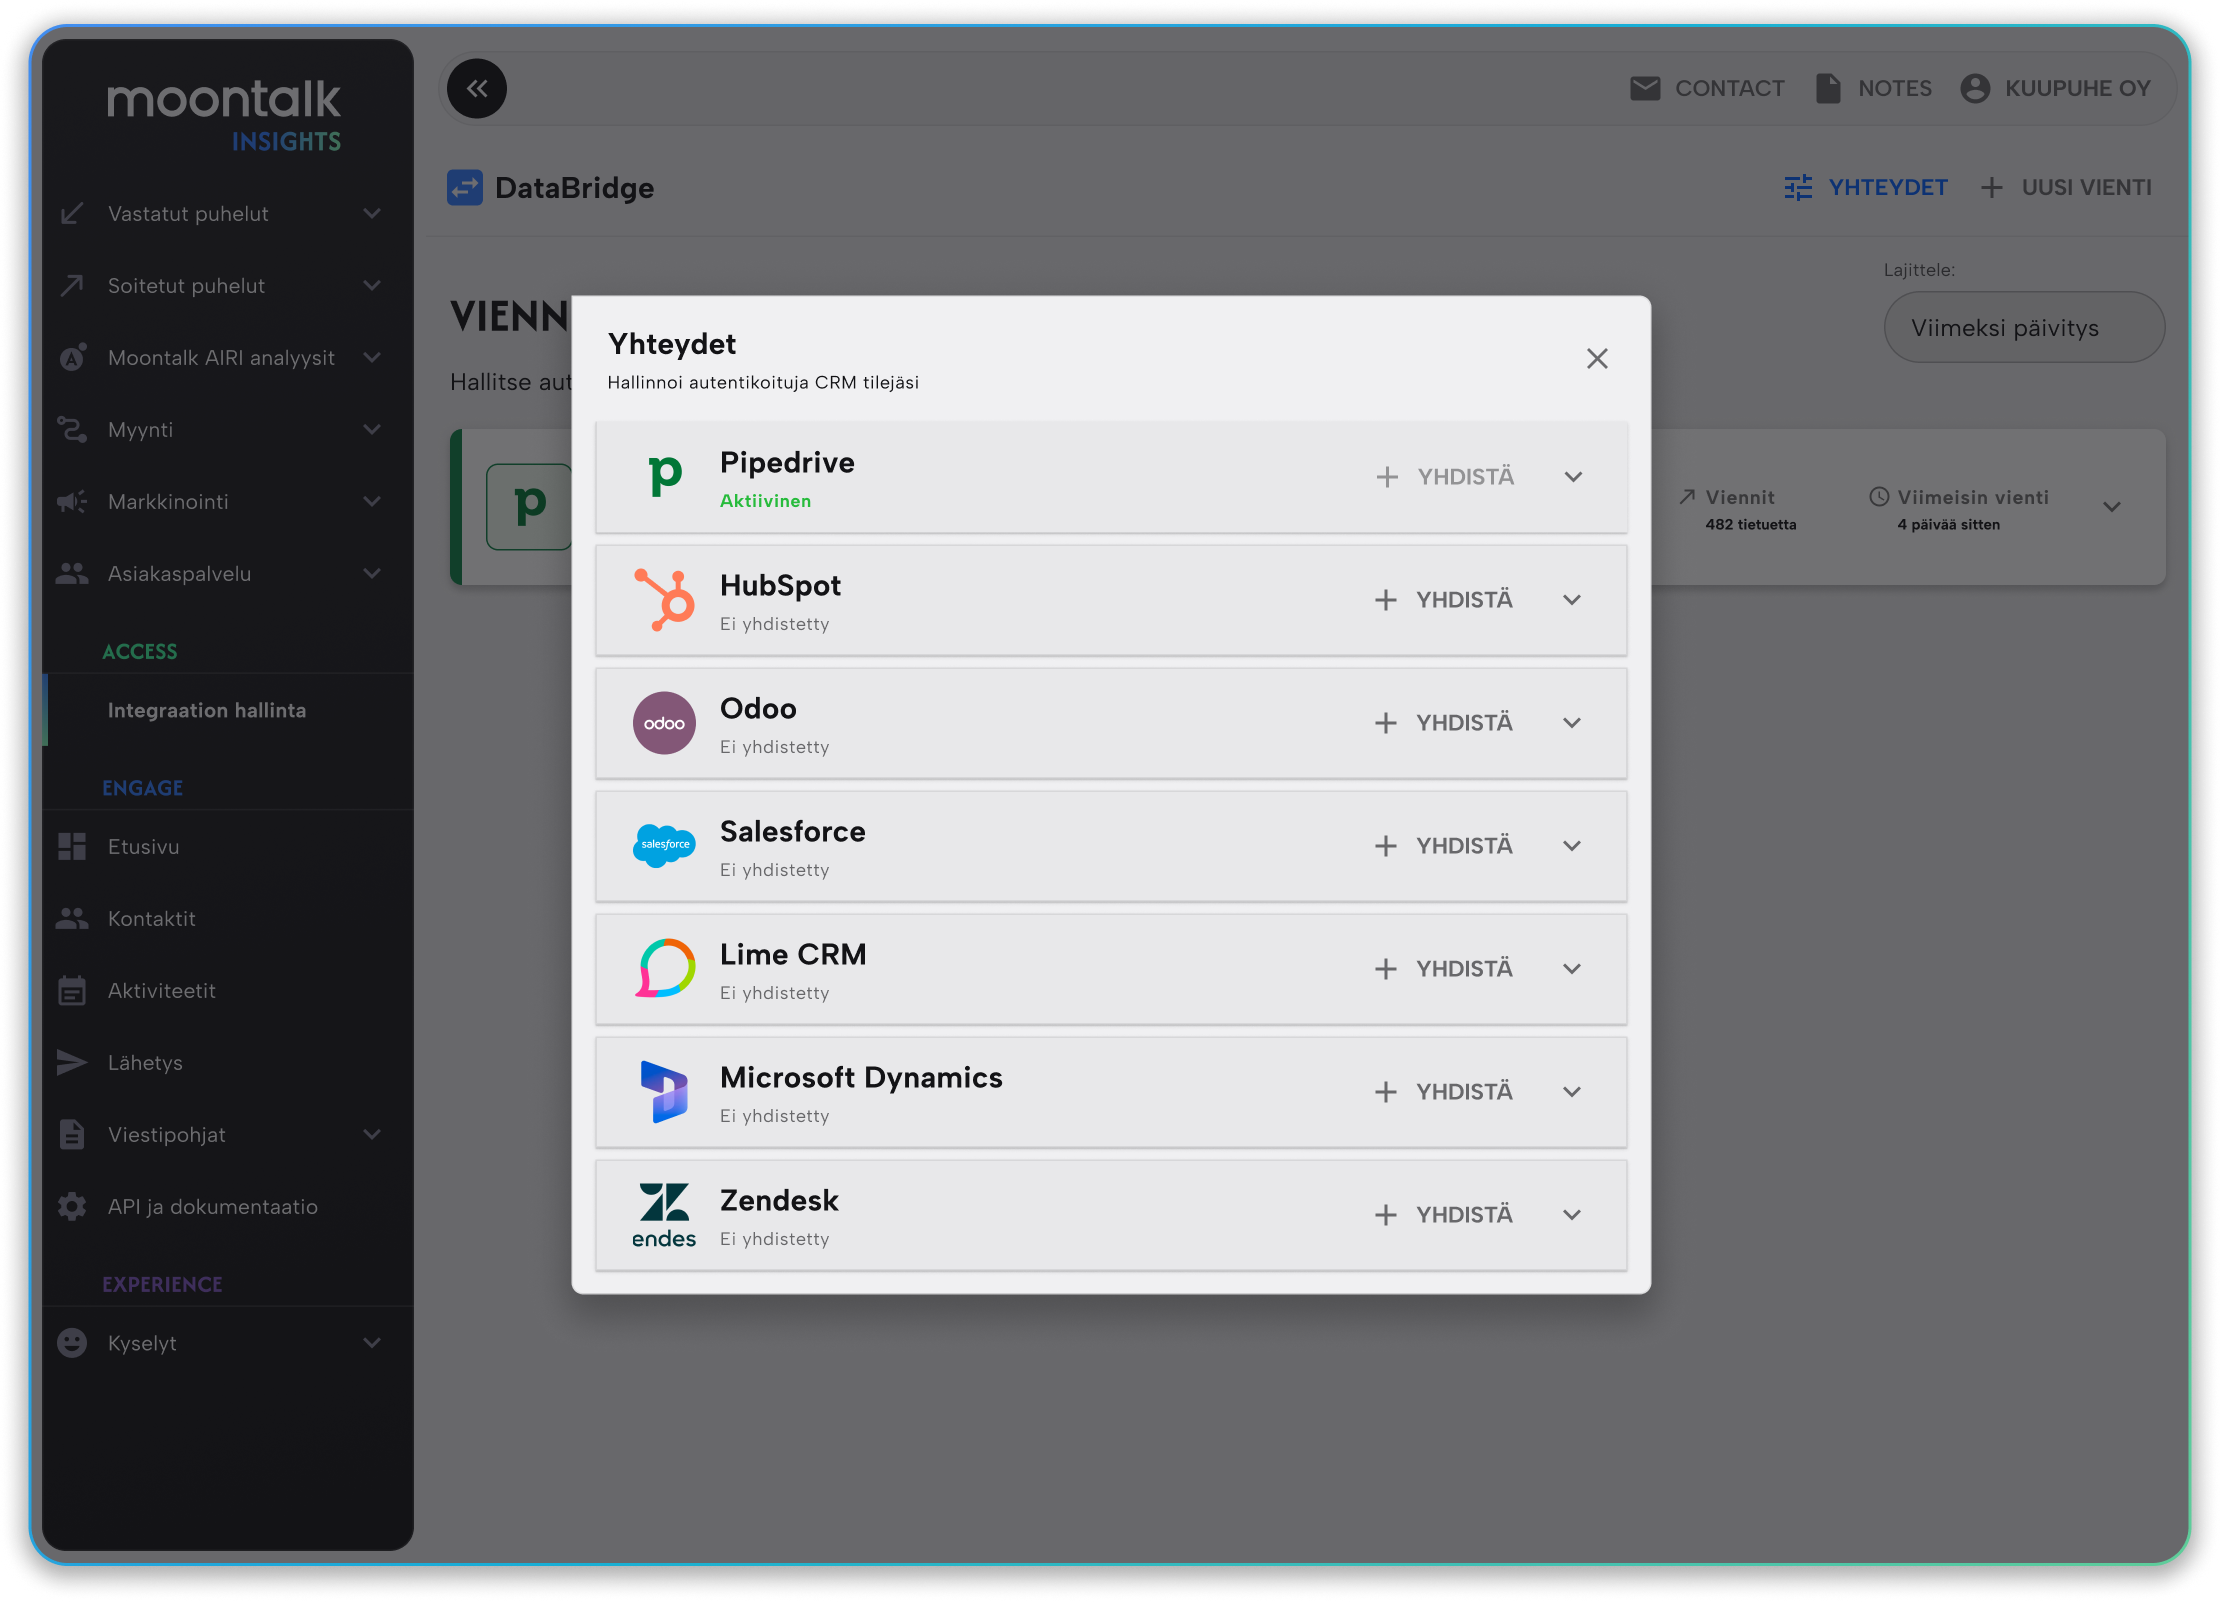Click the Pipedrive logo in the dialog
The image size is (2220, 1602).
pos(665,476)
